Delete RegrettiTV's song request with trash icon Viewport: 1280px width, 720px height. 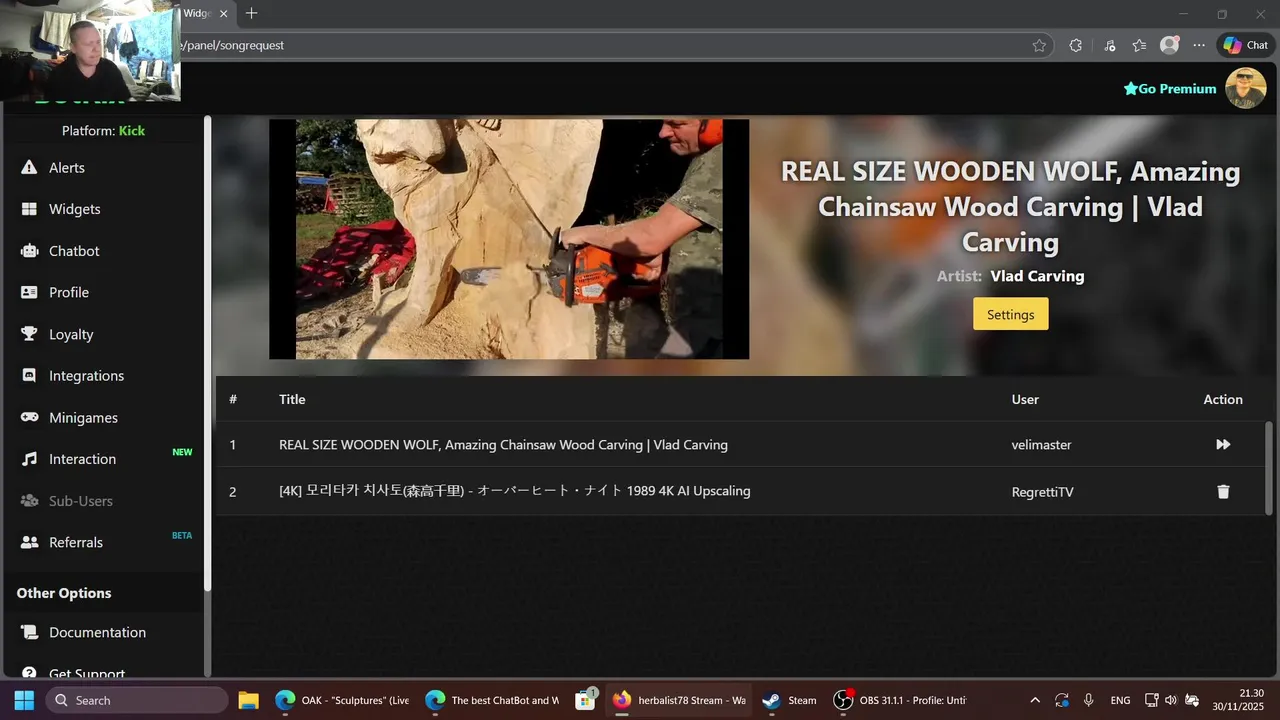[x=1223, y=491]
